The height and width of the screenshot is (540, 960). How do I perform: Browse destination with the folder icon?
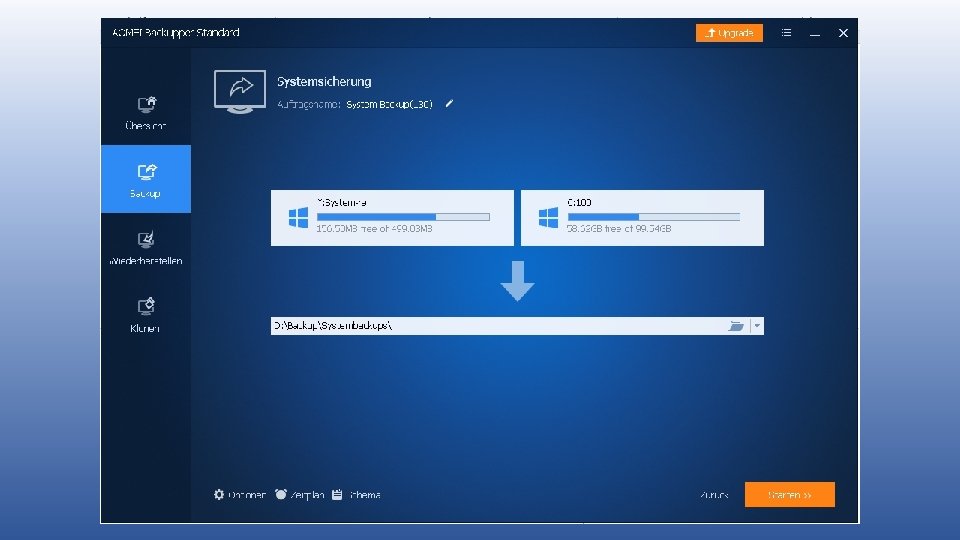coord(736,326)
